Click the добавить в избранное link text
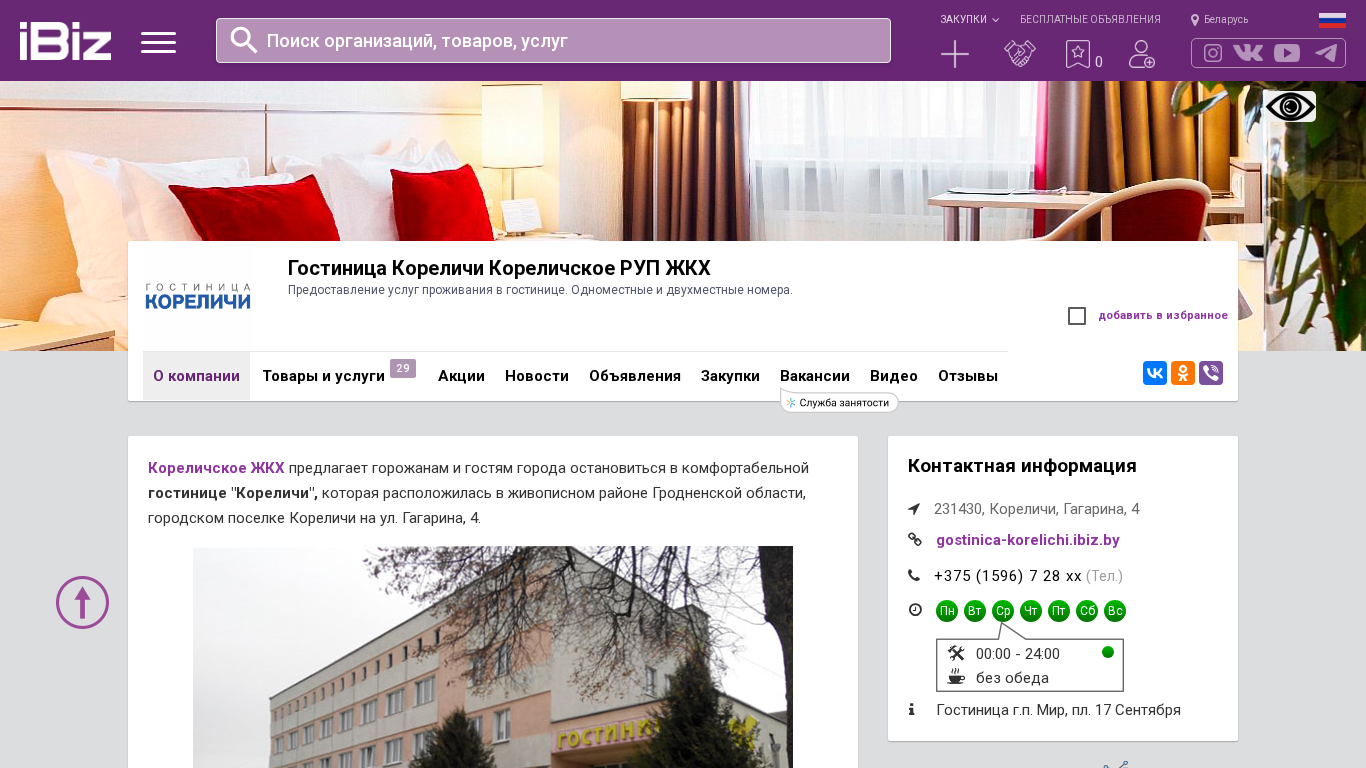Viewport: 1366px width, 768px height. point(1163,316)
